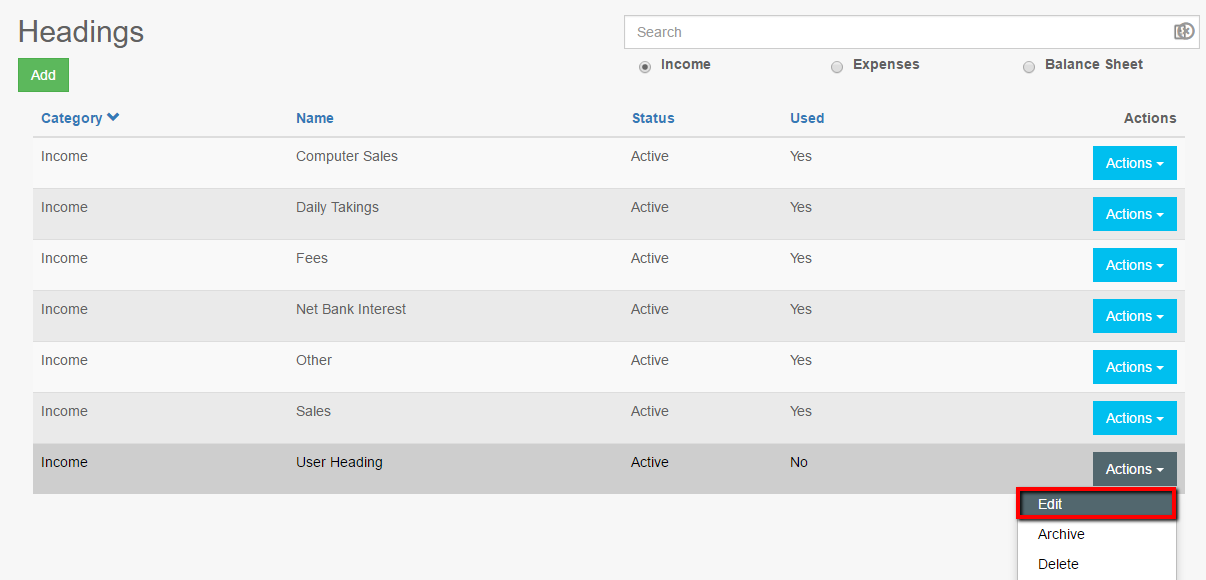Screen dimensions: 1206x580
Task: Sort table by Name column header
Action: pos(315,118)
